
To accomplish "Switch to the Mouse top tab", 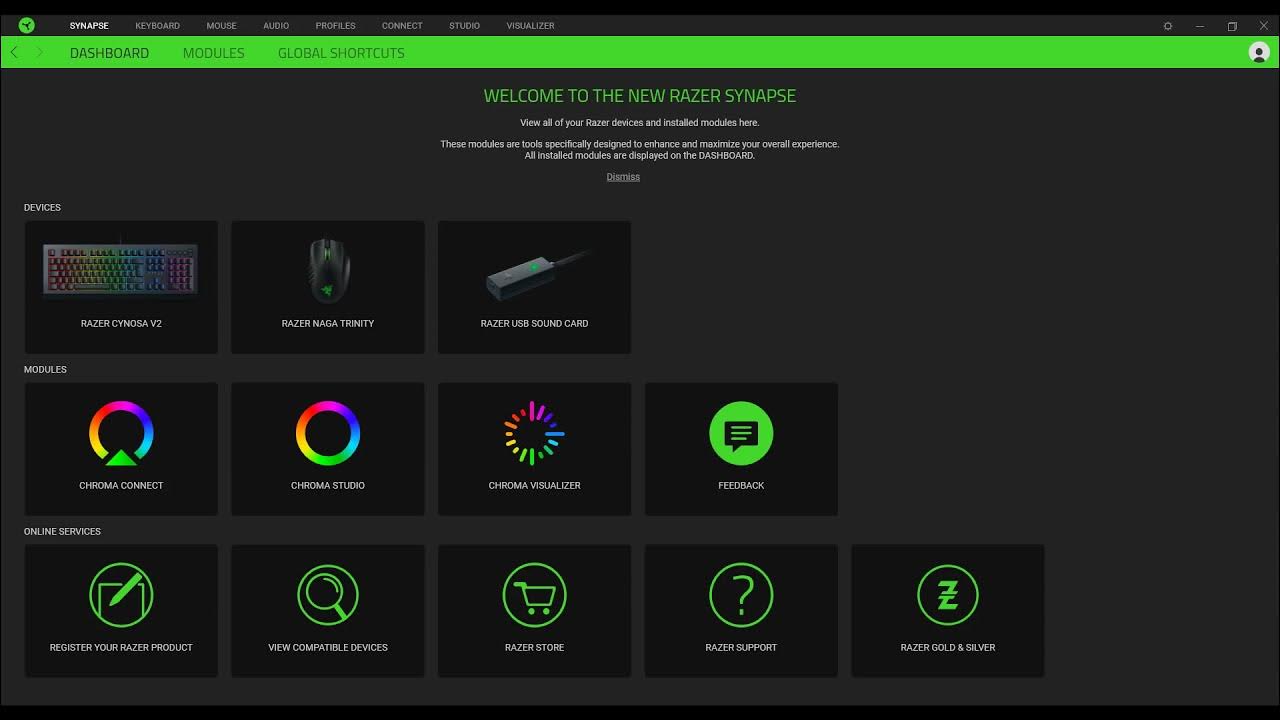I will (x=222, y=26).
